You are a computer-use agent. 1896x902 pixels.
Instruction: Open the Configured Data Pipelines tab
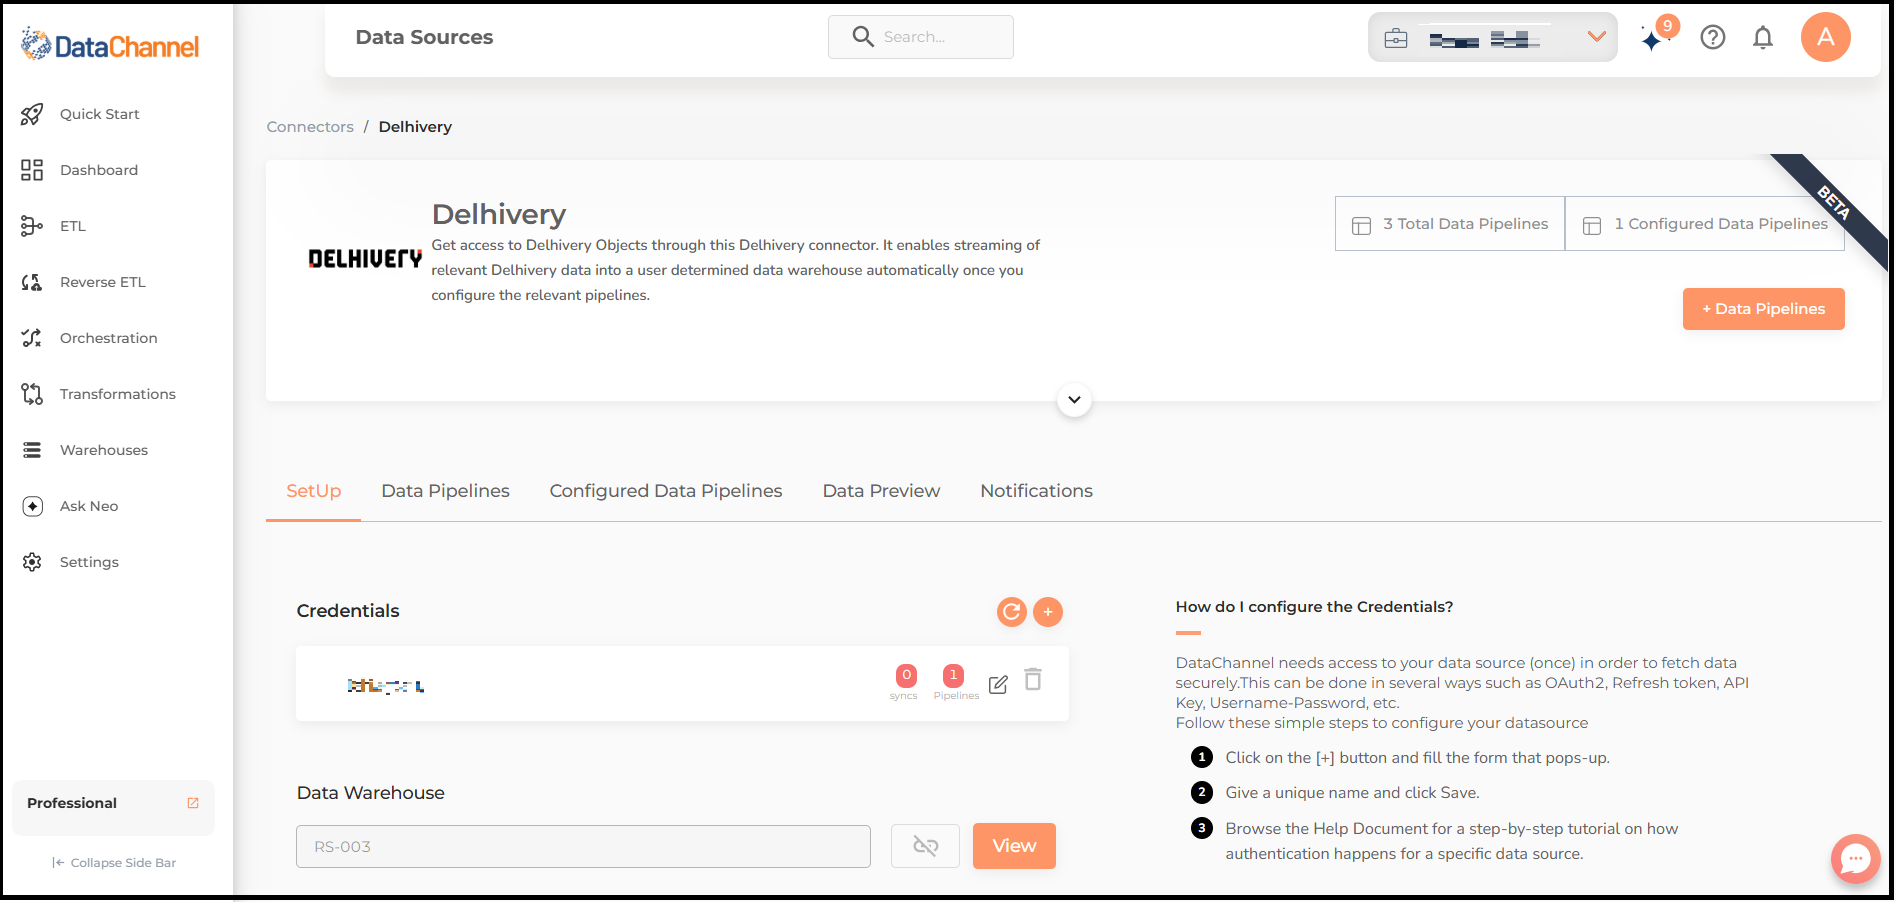coord(666,491)
